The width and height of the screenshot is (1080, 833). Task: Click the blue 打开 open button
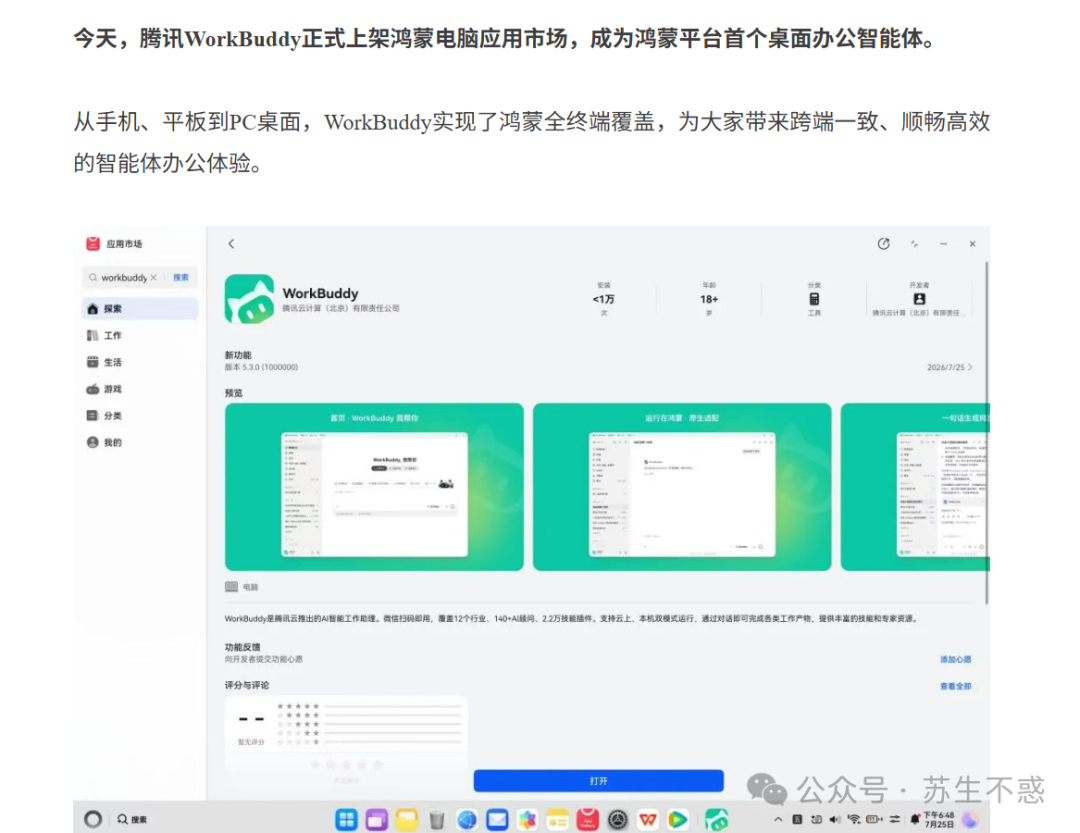click(599, 781)
